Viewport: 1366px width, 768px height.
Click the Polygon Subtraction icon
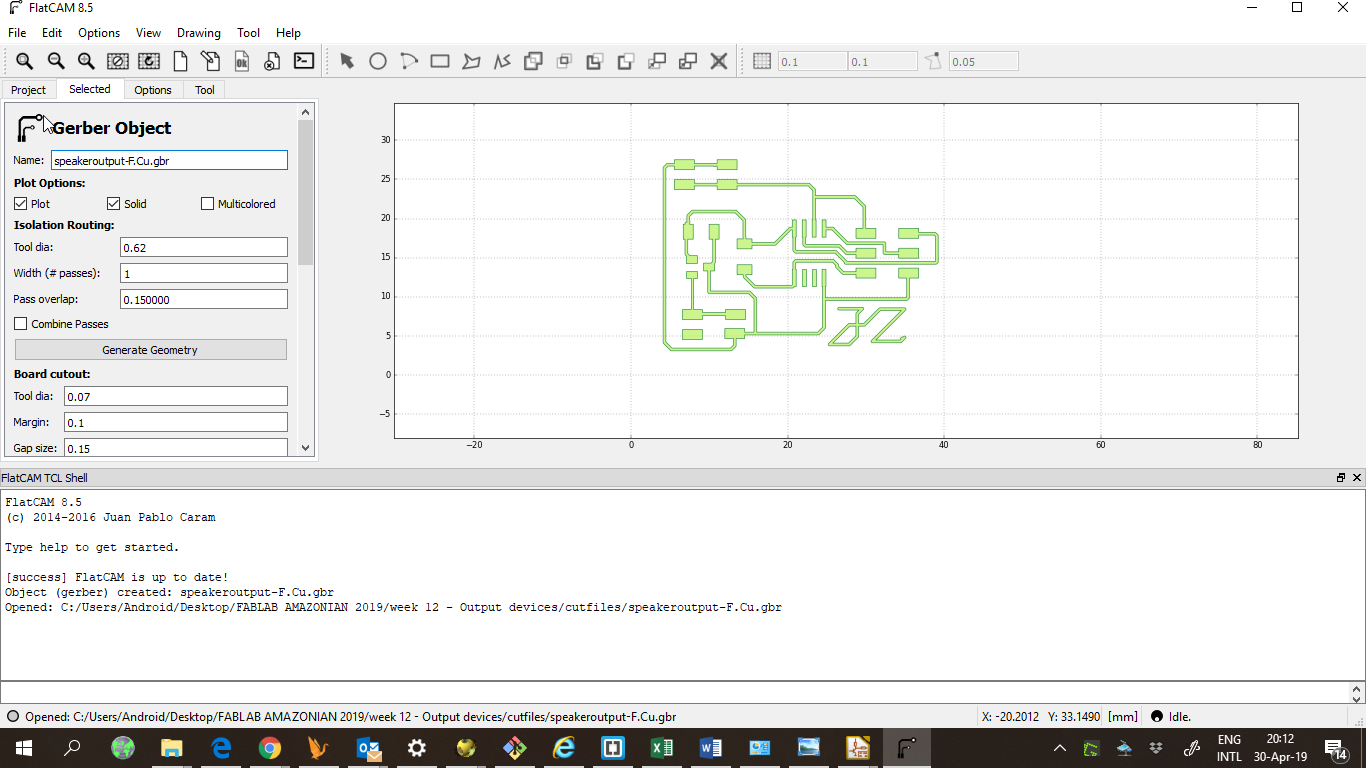click(x=595, y=61)
